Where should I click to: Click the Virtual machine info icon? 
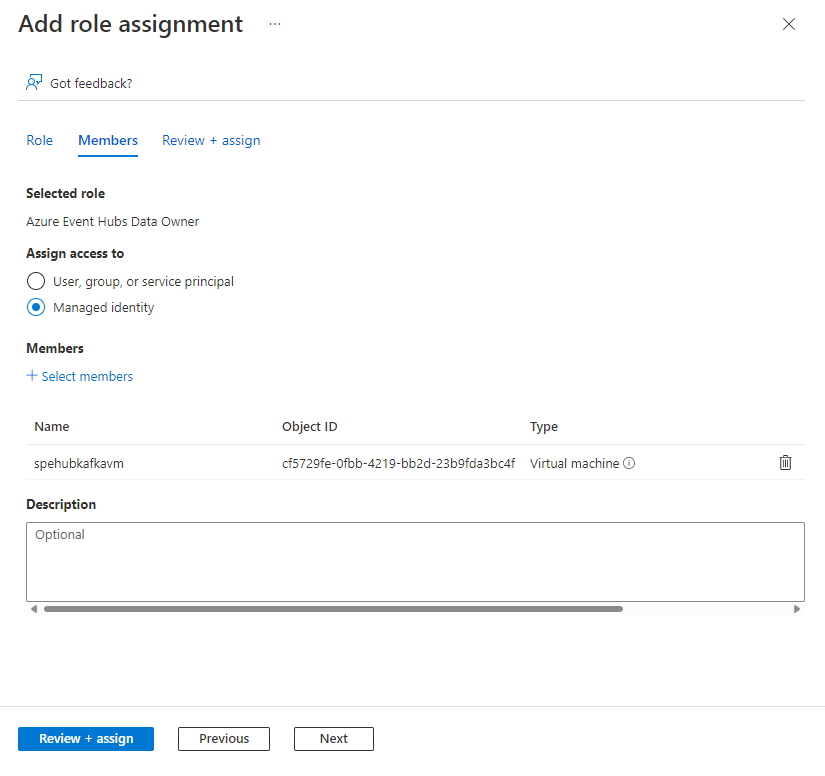pos(629,463)
